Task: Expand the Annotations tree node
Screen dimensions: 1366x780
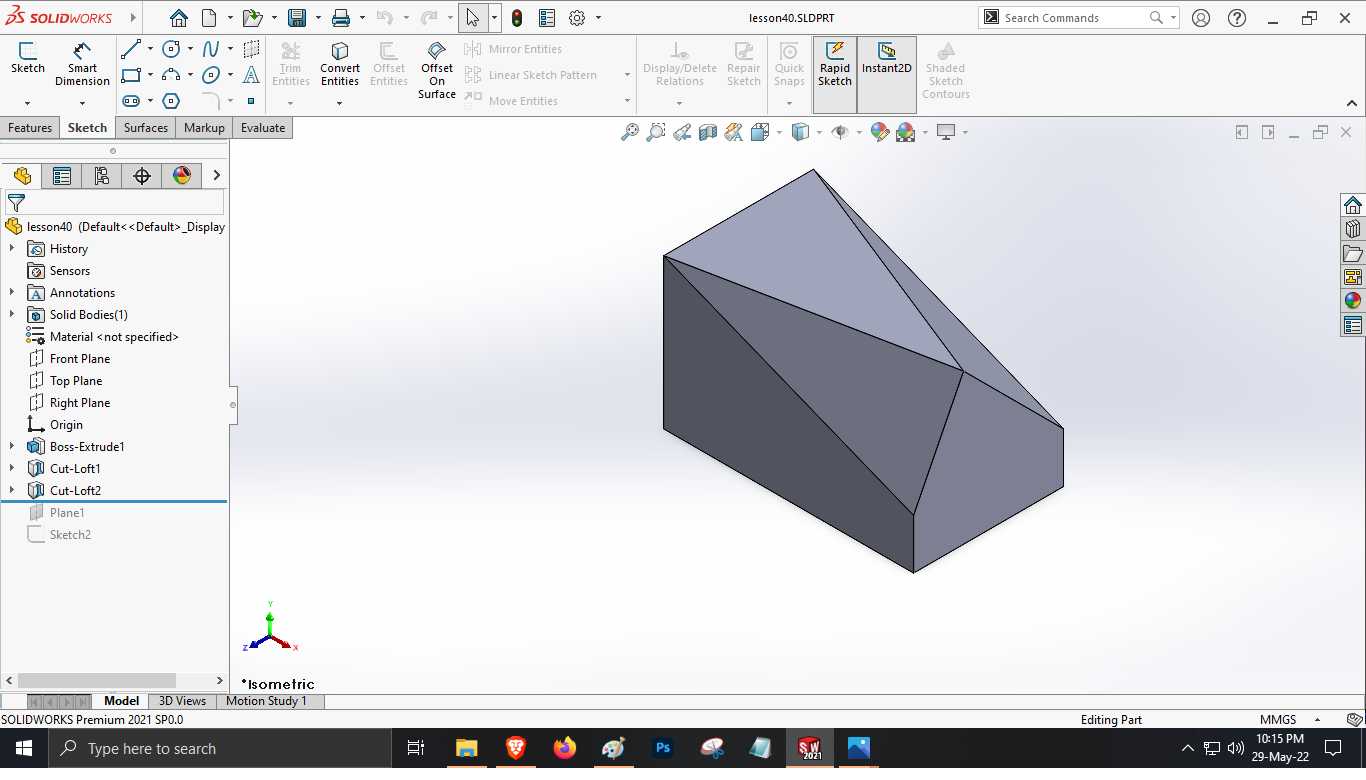Action: click(x=12, y=293)
